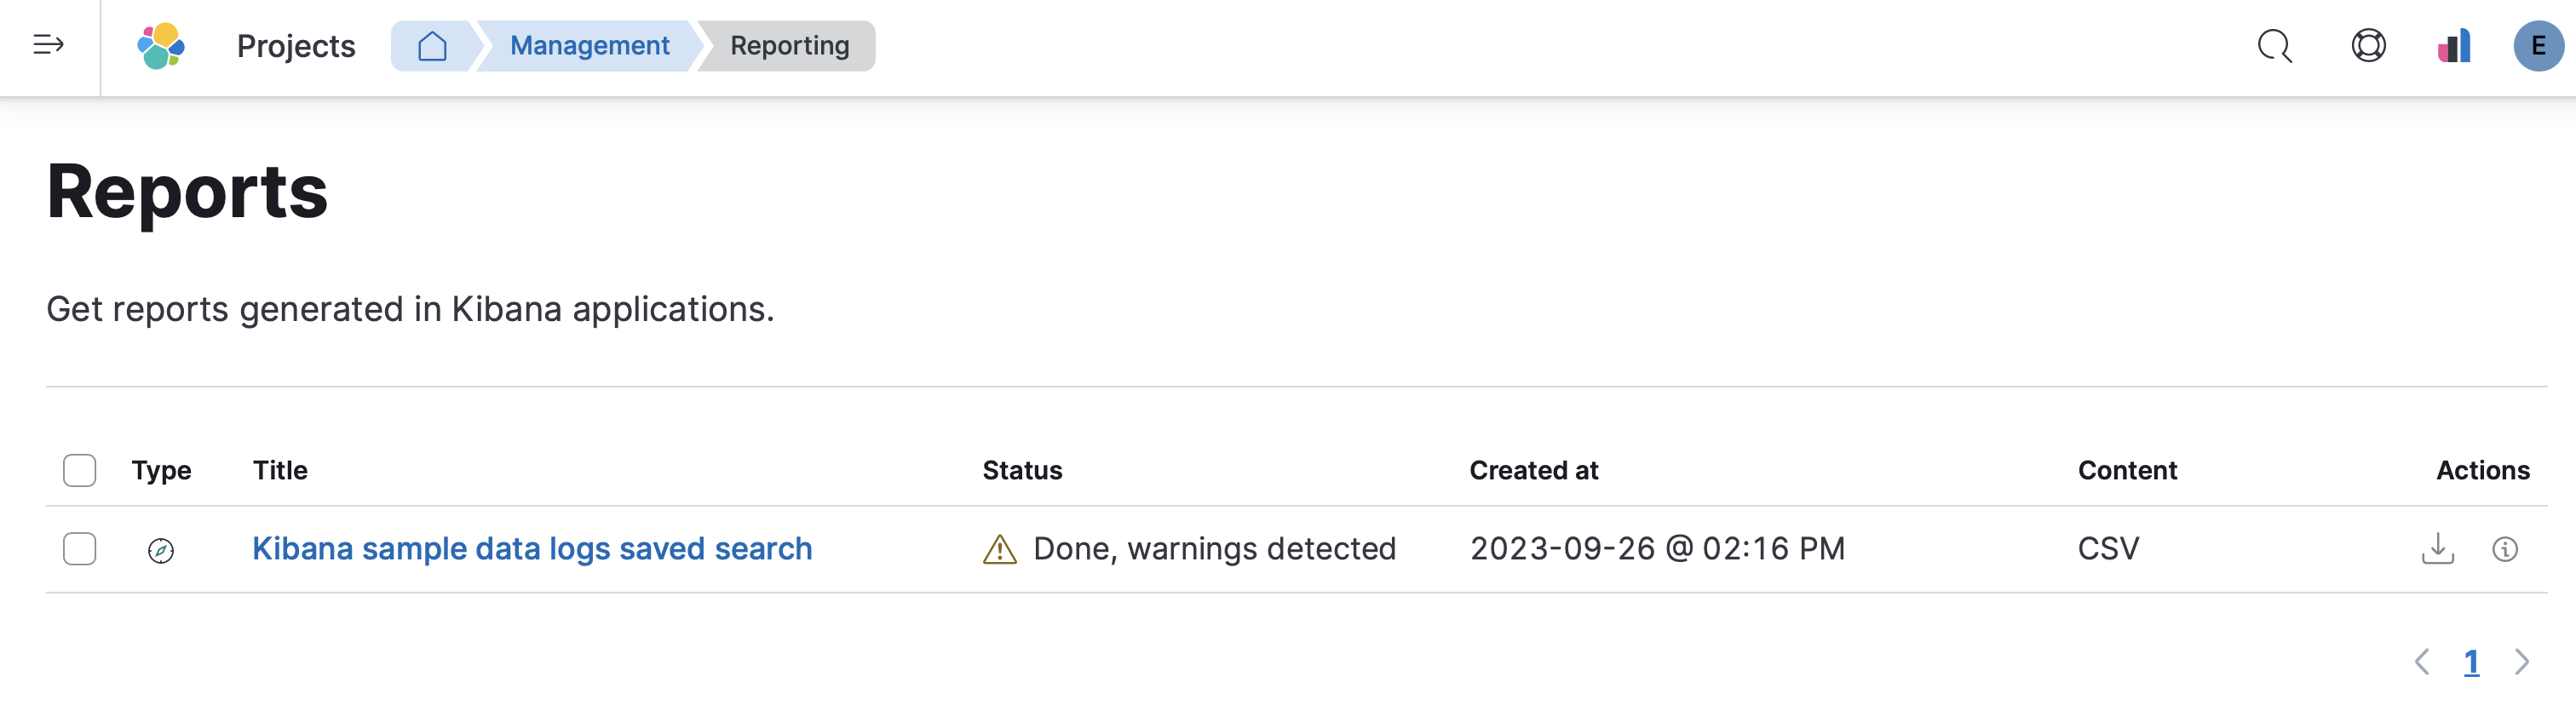The image size is (2576, 711).
Task: Click the Discover compass icon in the Type column
Action: (x=161, y=549)
